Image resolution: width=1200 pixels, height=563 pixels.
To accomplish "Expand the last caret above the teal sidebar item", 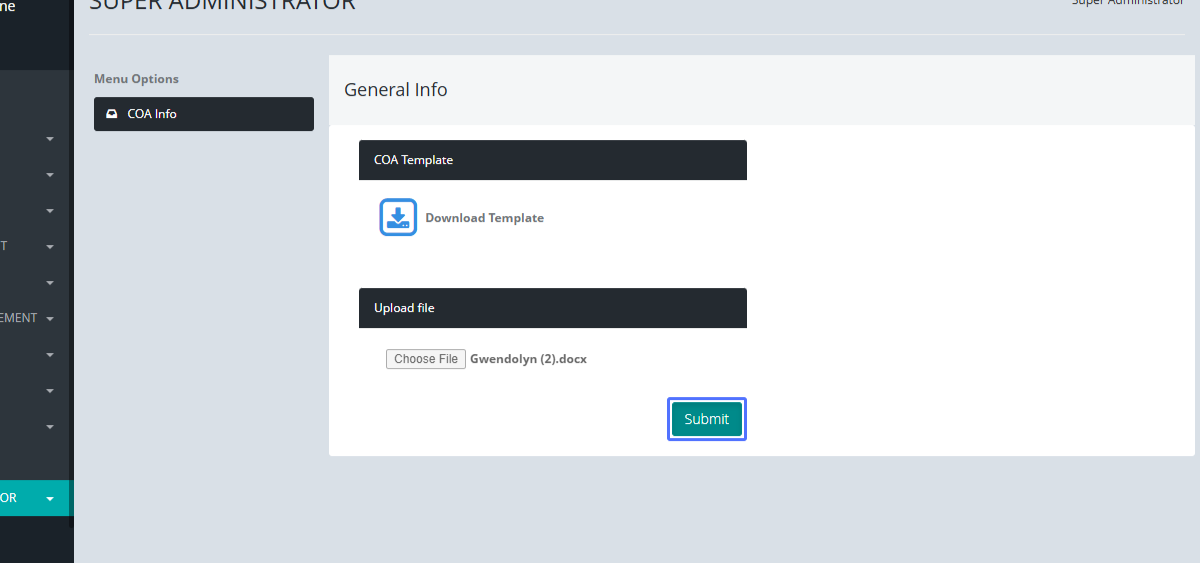I will point(50,427).
